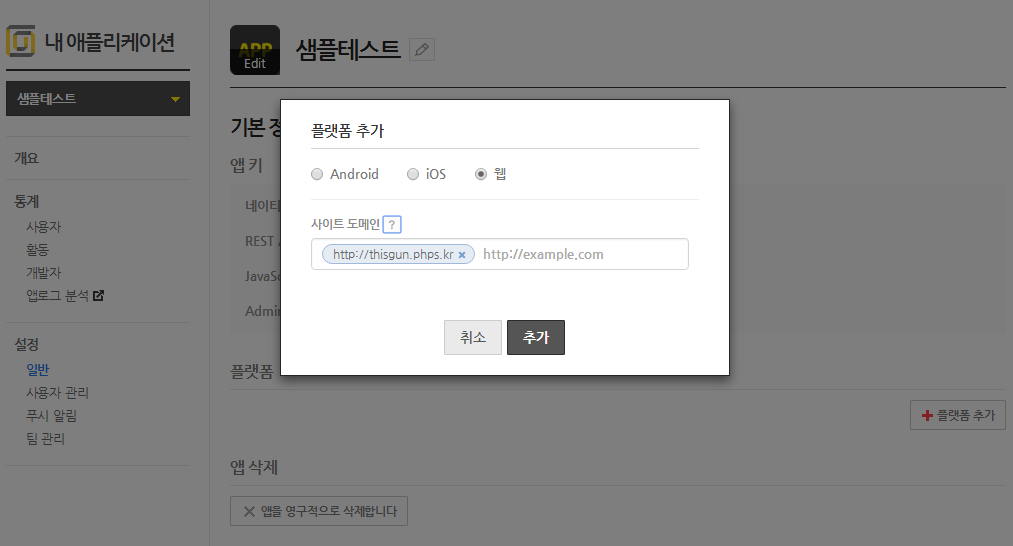
Task: Click the pencil icon next to 샘플테스트 title
Action: tap(422, 49)
